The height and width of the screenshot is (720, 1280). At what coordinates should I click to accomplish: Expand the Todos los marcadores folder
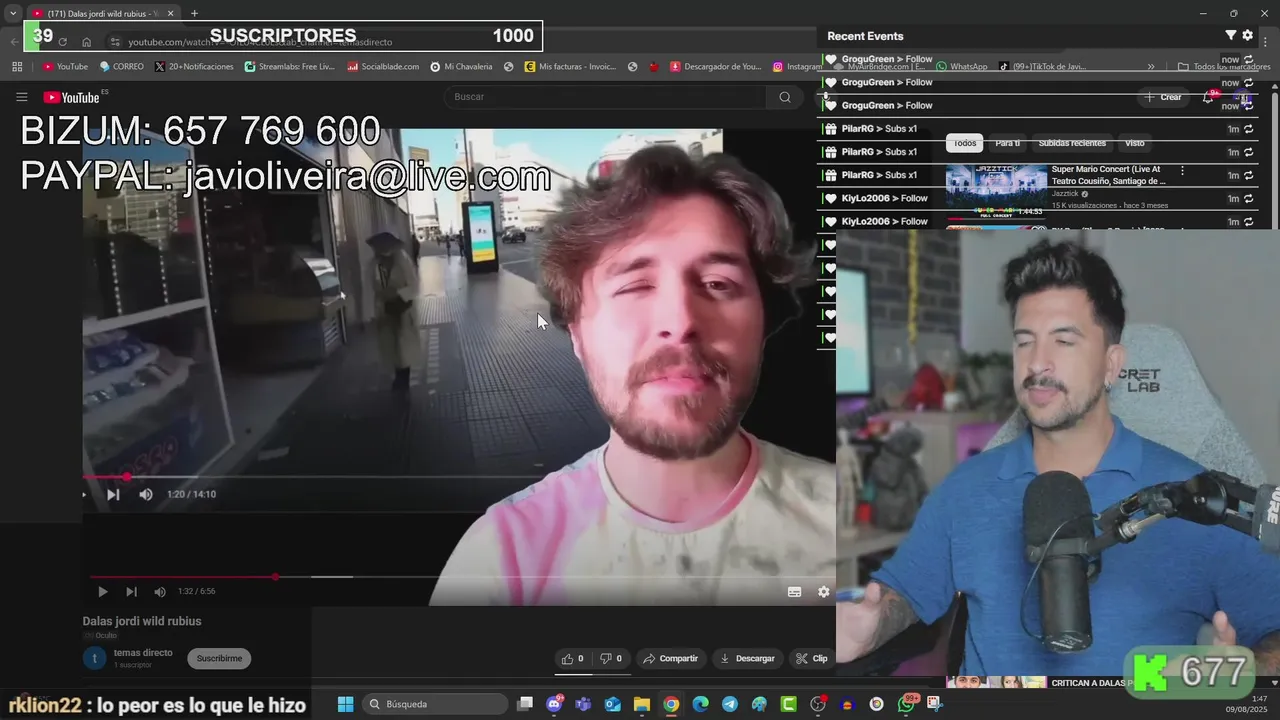pyautogui.click(x=1224, y=67)
